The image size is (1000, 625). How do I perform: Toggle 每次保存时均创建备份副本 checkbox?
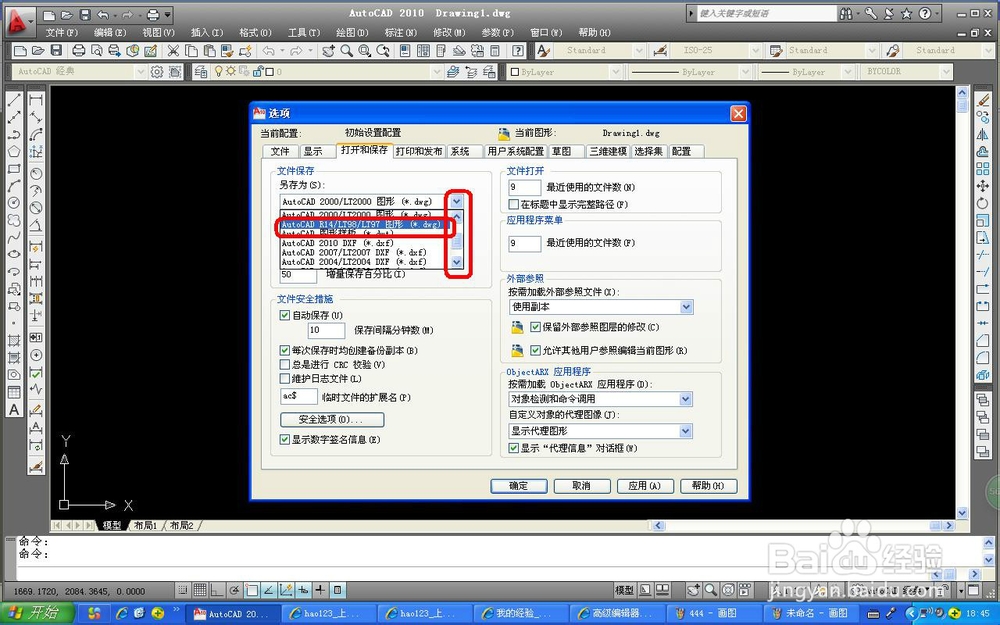[x=285, y=350]
